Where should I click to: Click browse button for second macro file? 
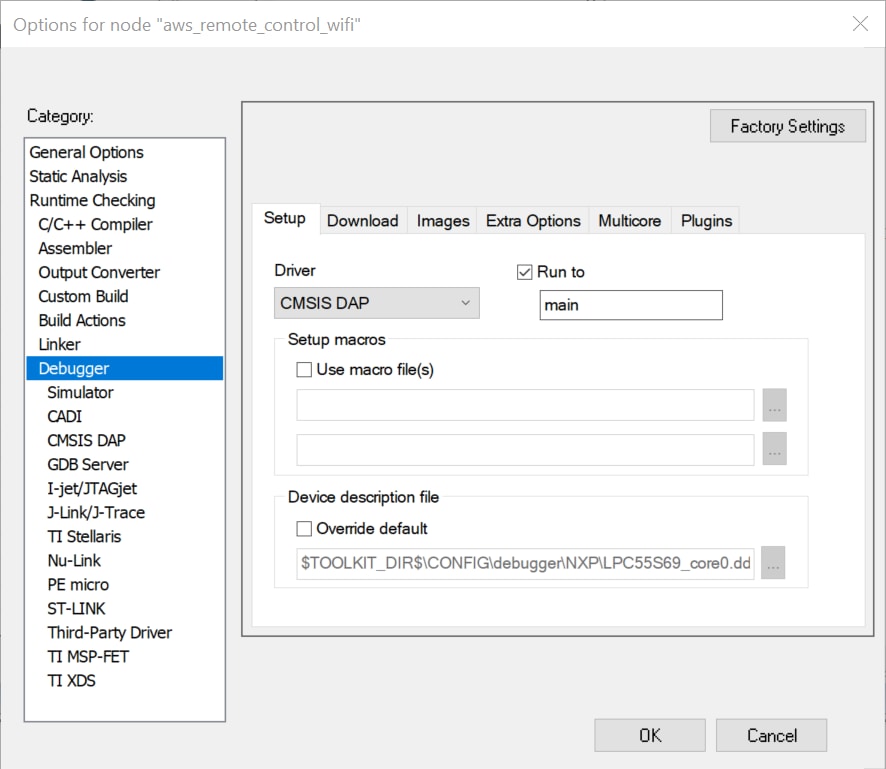[774, 450]
